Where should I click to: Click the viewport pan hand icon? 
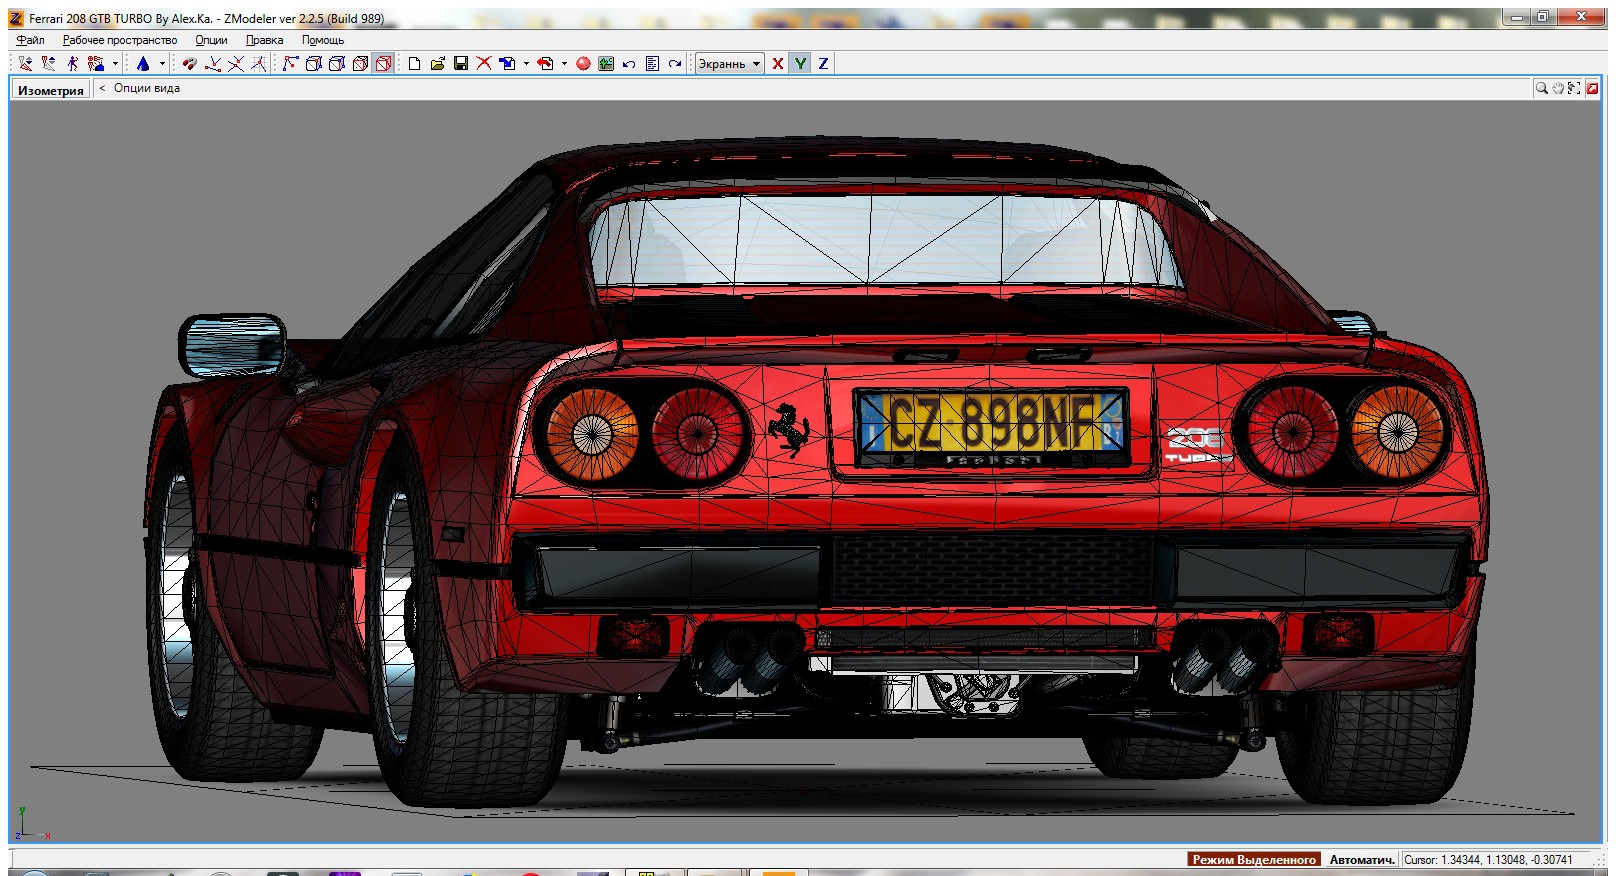pos(1558,88)
